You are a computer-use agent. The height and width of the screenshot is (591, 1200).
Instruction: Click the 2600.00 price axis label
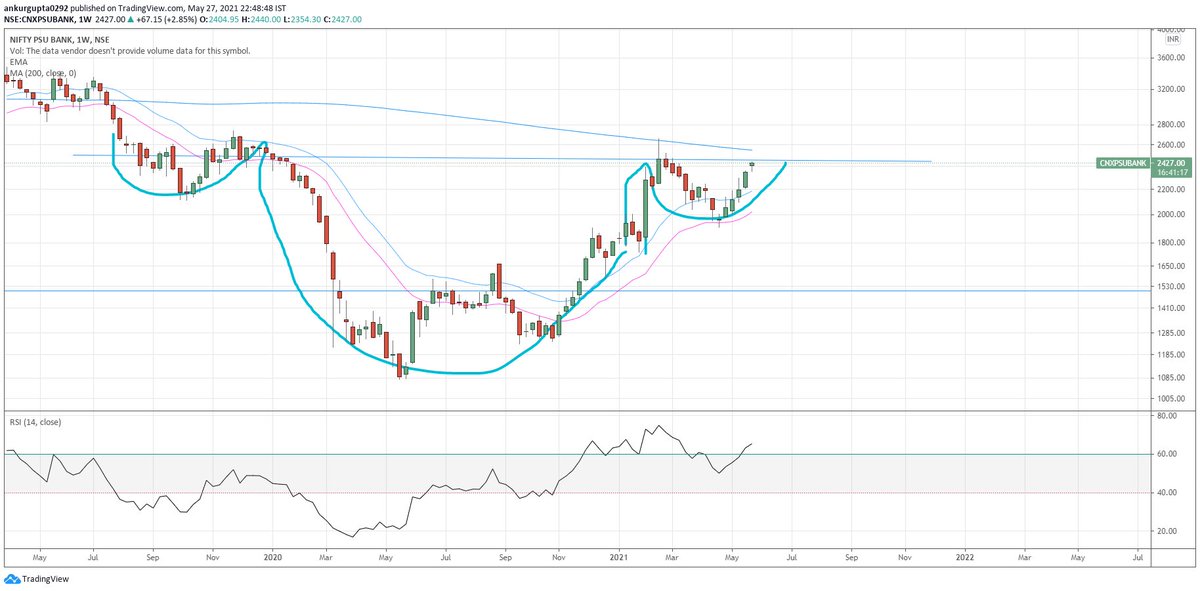click(x=1171, y=145)
